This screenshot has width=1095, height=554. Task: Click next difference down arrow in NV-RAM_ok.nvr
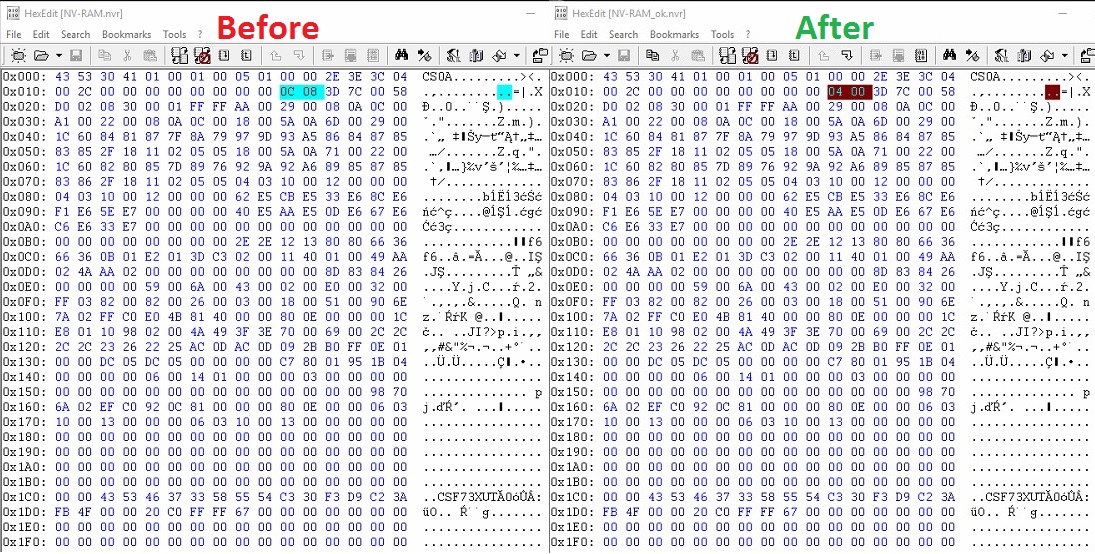click(x=846, y=55)
